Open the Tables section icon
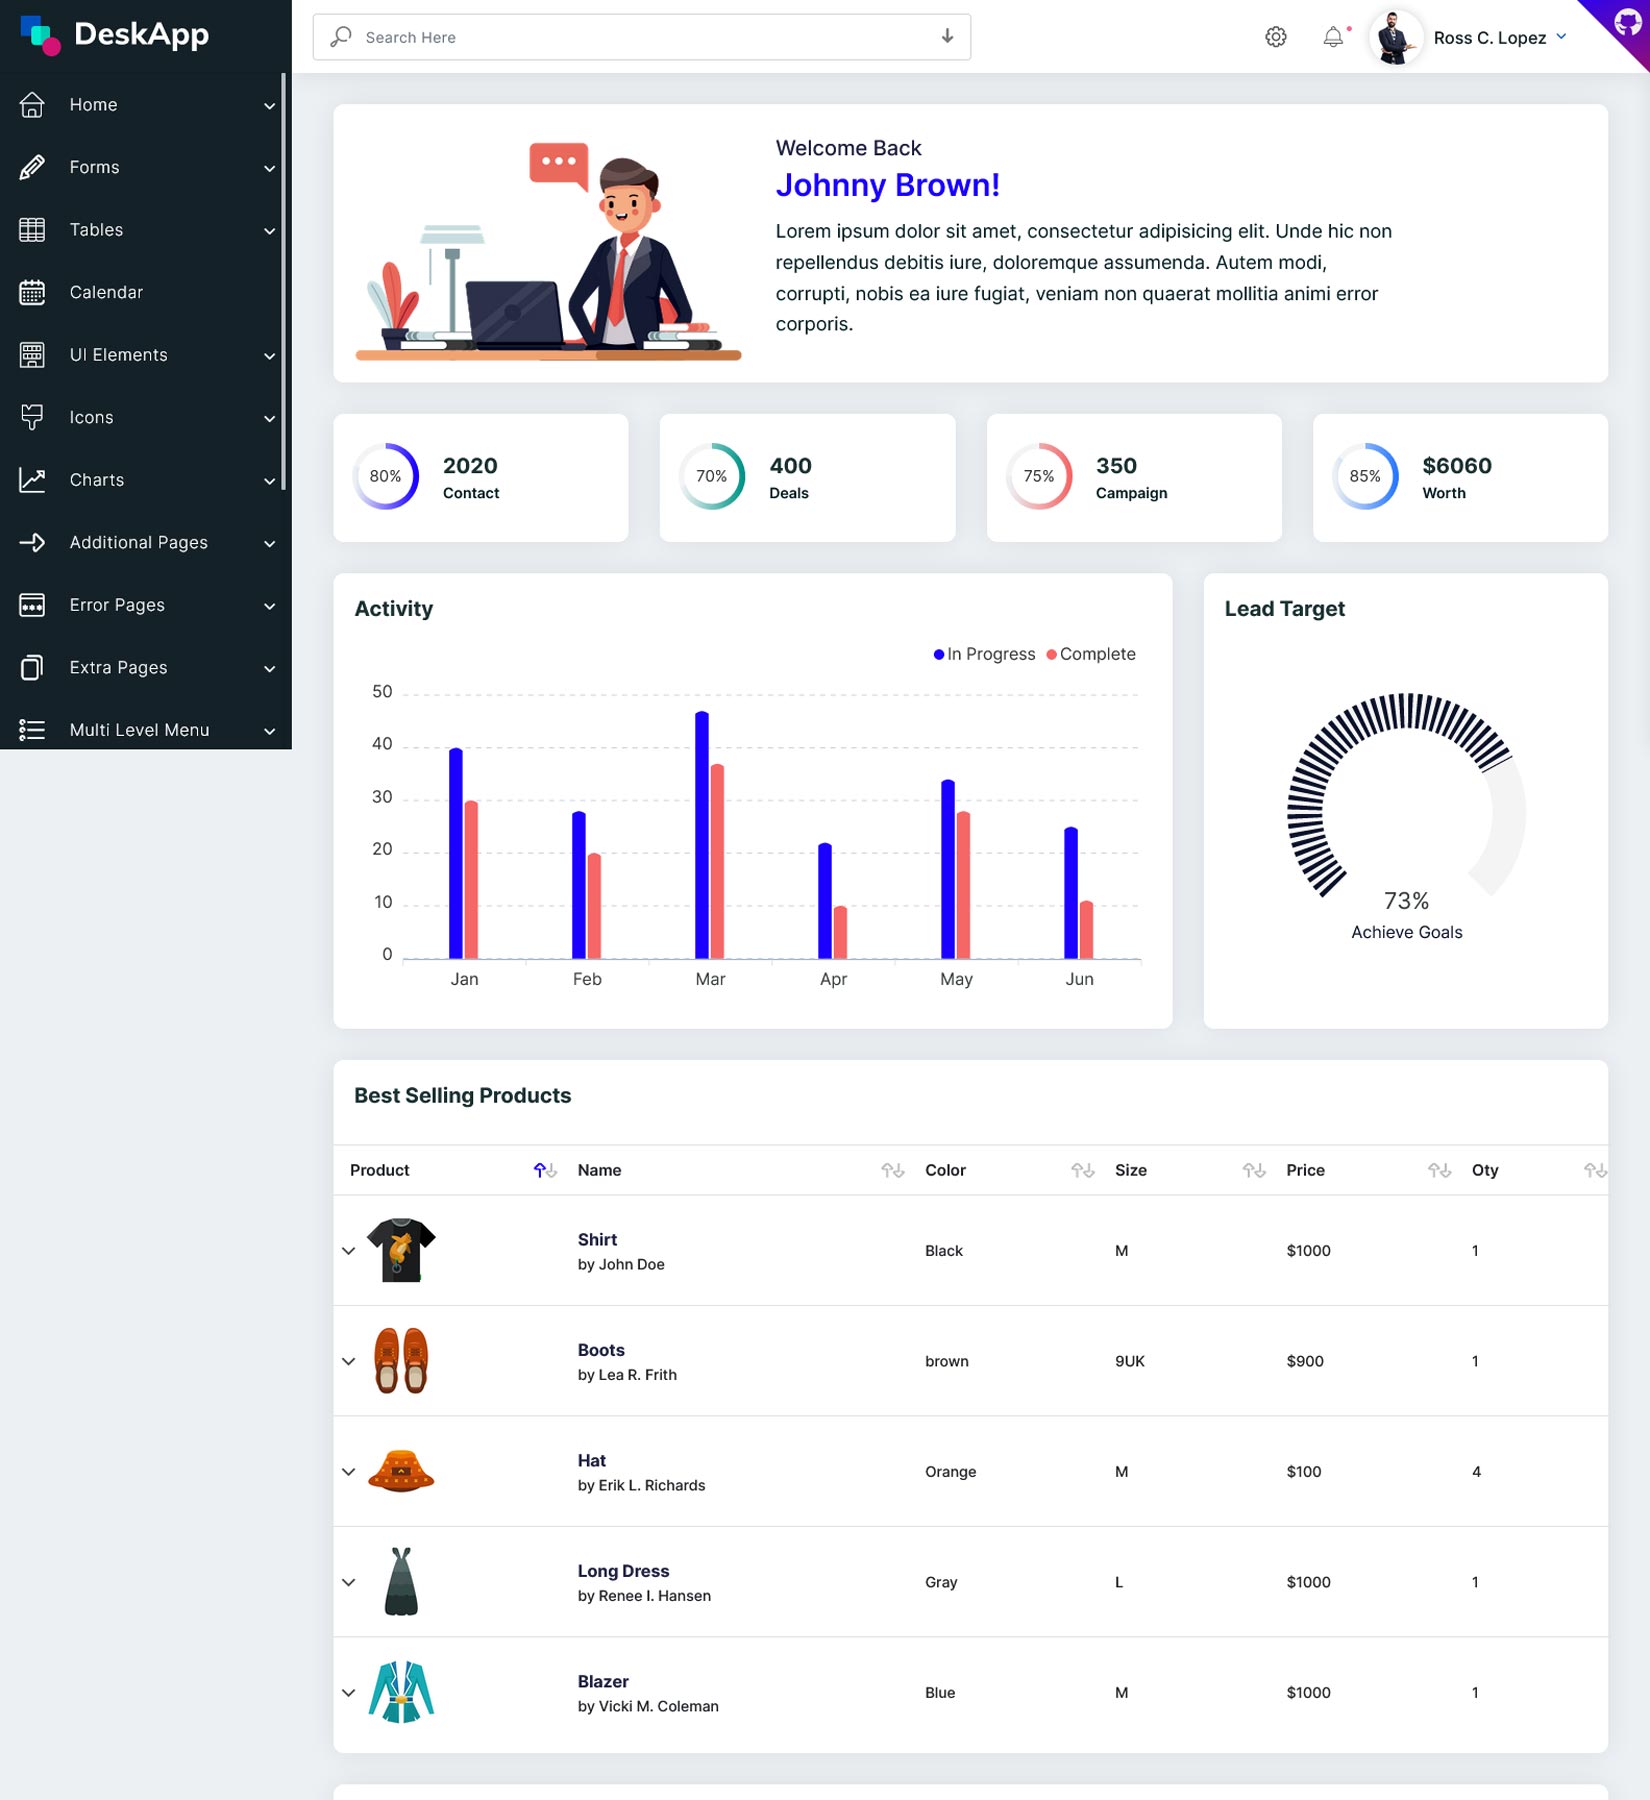This screenshot has height=1800, width=1650. tap(32, 229)
